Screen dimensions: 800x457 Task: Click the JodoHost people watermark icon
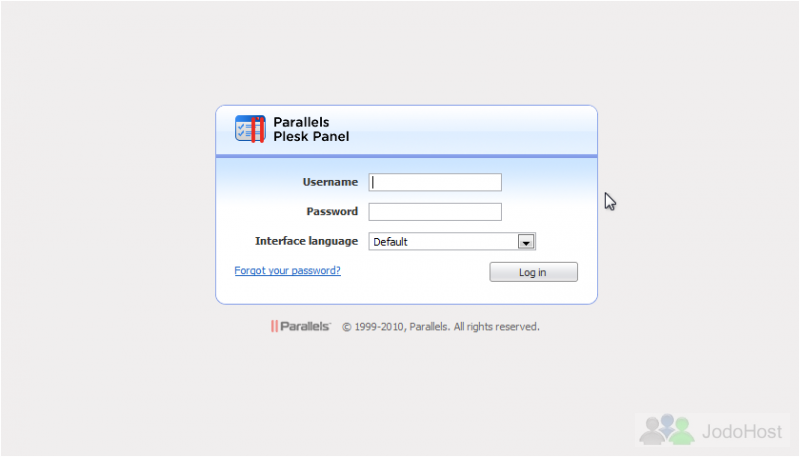667,430
